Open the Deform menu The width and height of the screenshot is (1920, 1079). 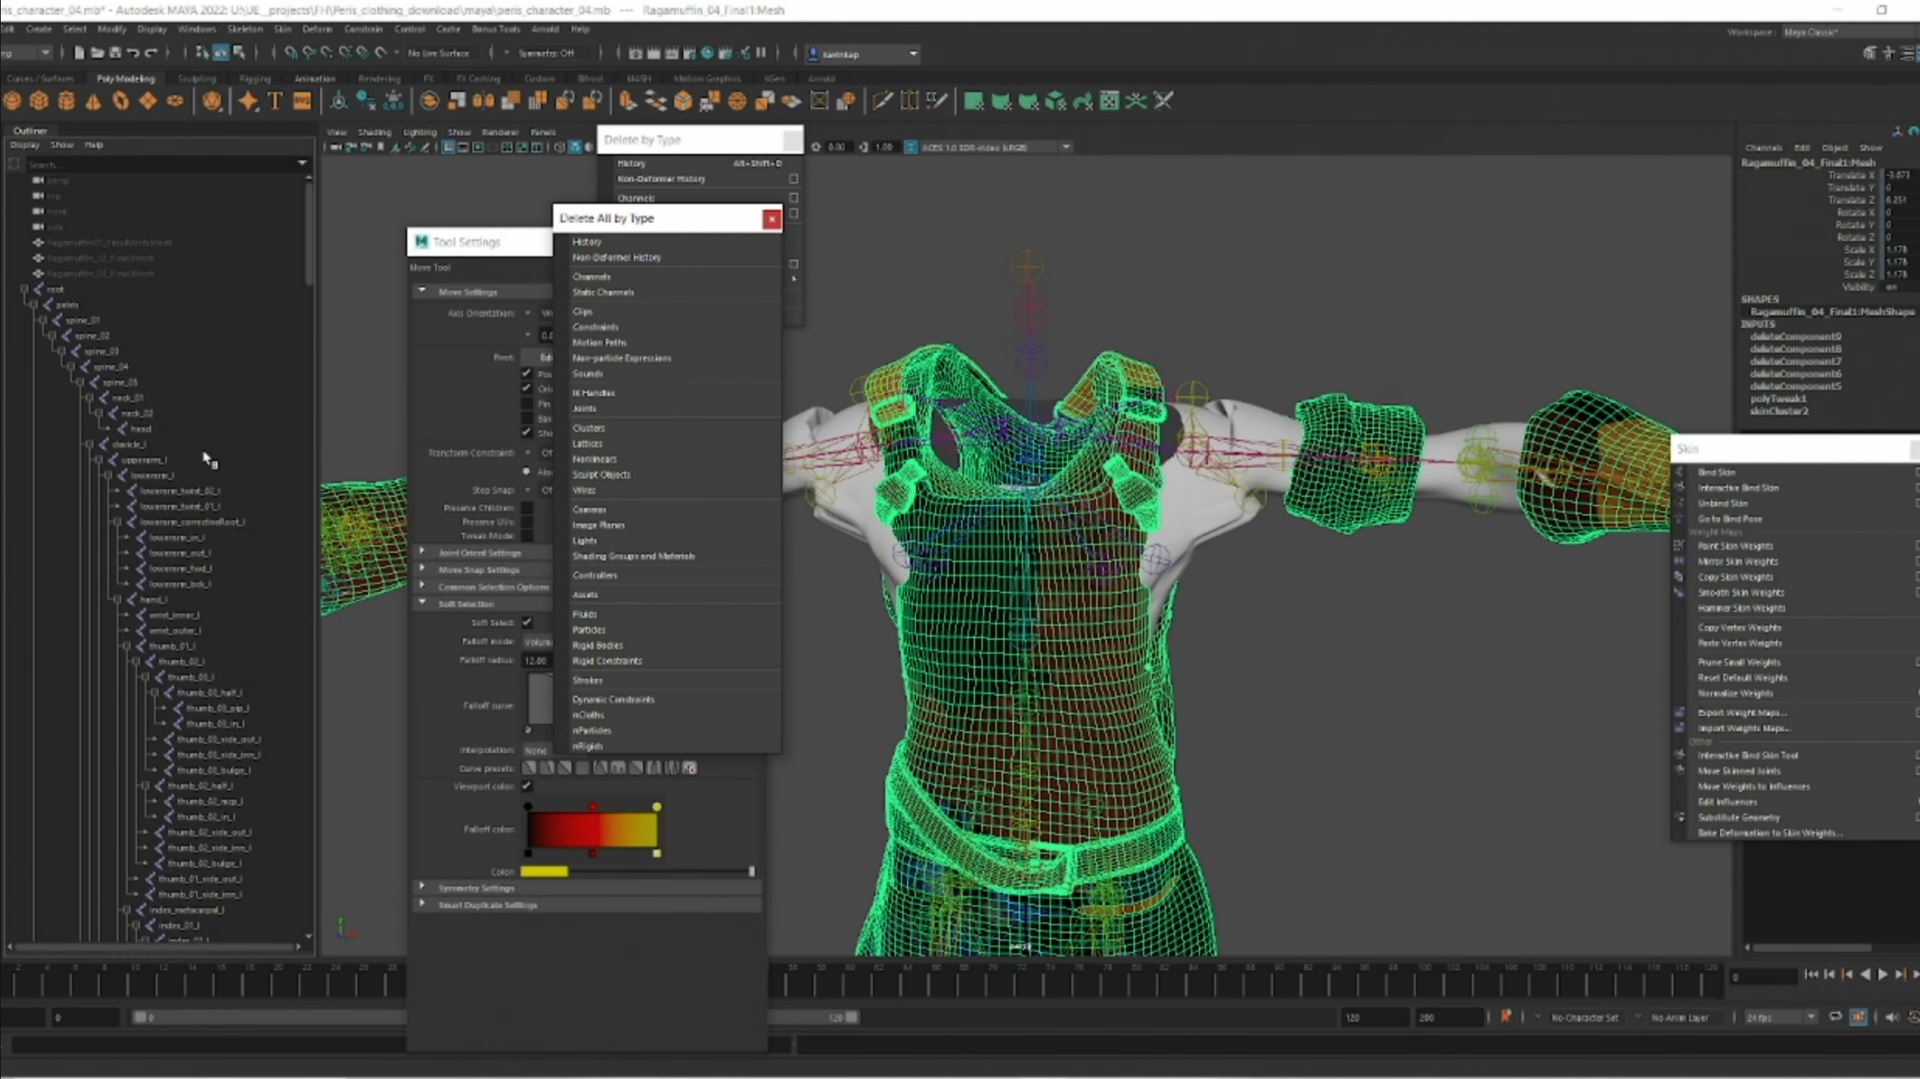click(318, 29)
